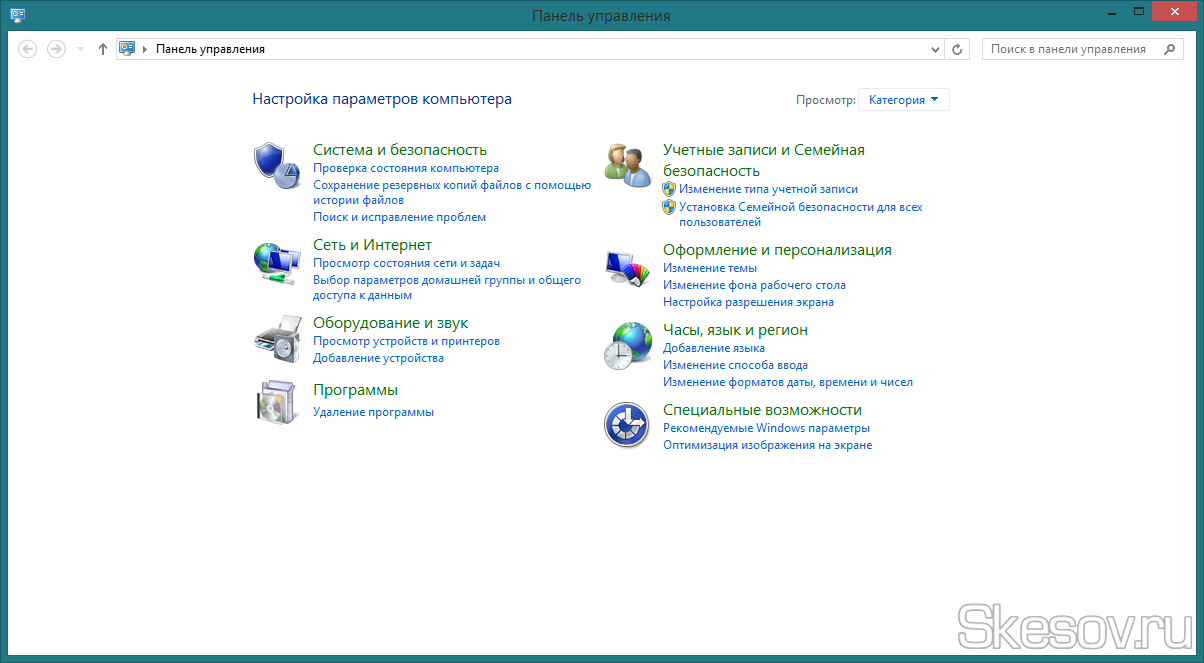This screenshot has height=663, width=1204.
Task: Open recent locations dropdown arrow
Action: click(80, 49)
